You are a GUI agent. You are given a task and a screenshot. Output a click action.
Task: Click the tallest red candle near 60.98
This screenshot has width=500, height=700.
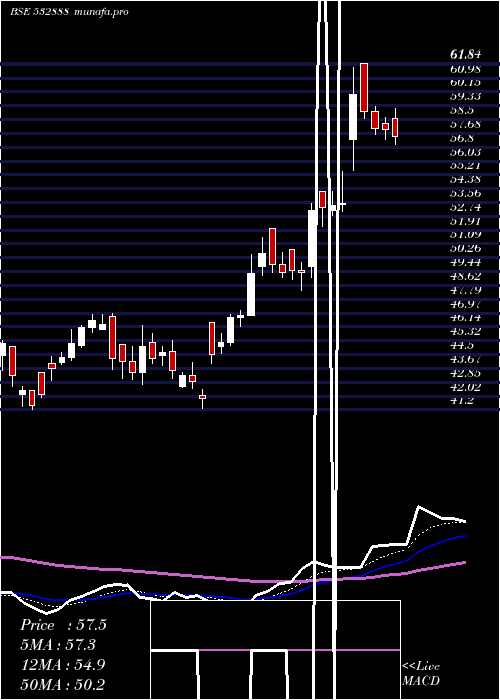(x=364, y=88)
